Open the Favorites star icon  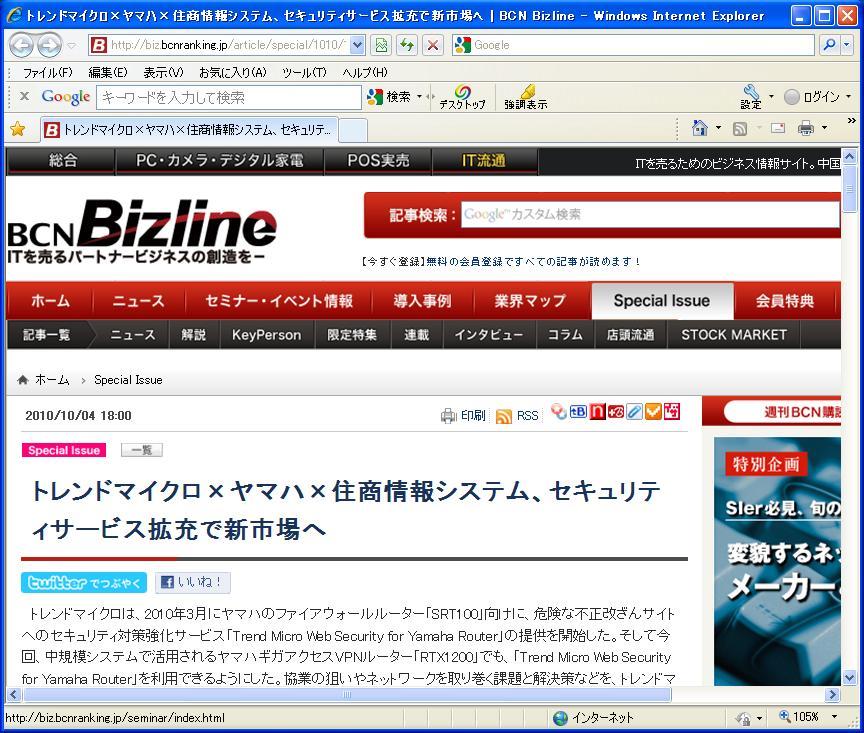[18, 129]
